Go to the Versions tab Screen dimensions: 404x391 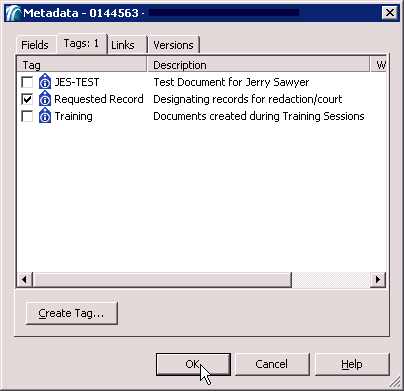coord(173,45)
